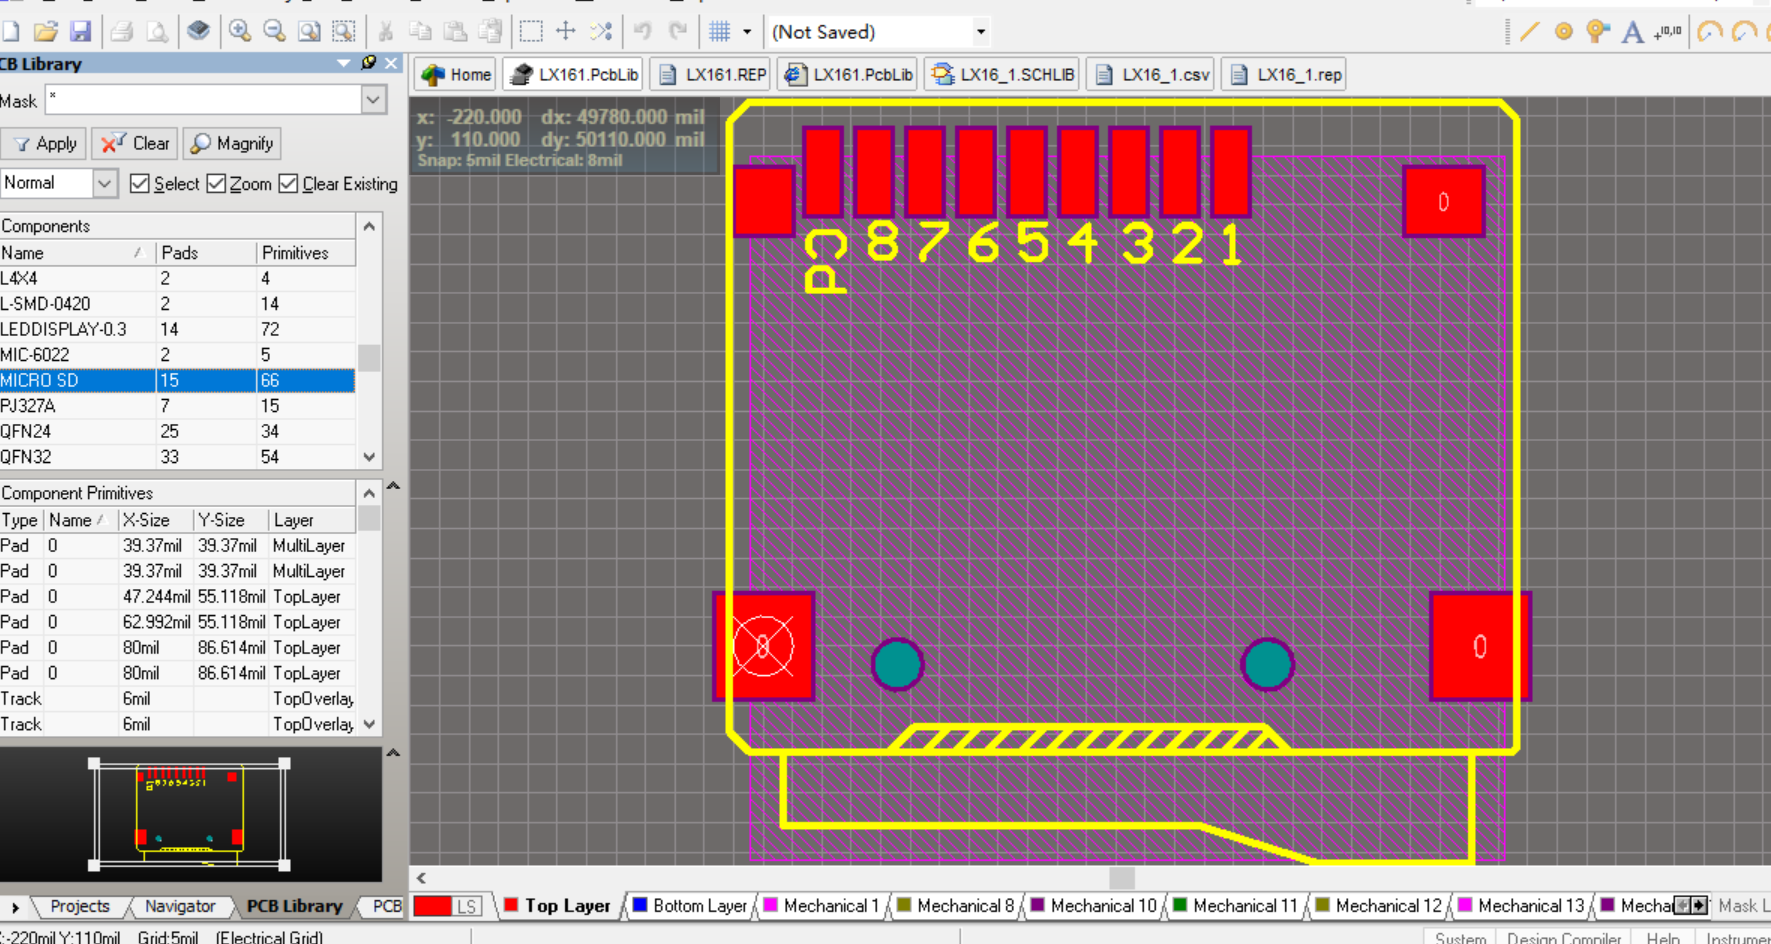Click the Redo arrow icon
This screenshot has height=944, width=1771.
[678, 31]
